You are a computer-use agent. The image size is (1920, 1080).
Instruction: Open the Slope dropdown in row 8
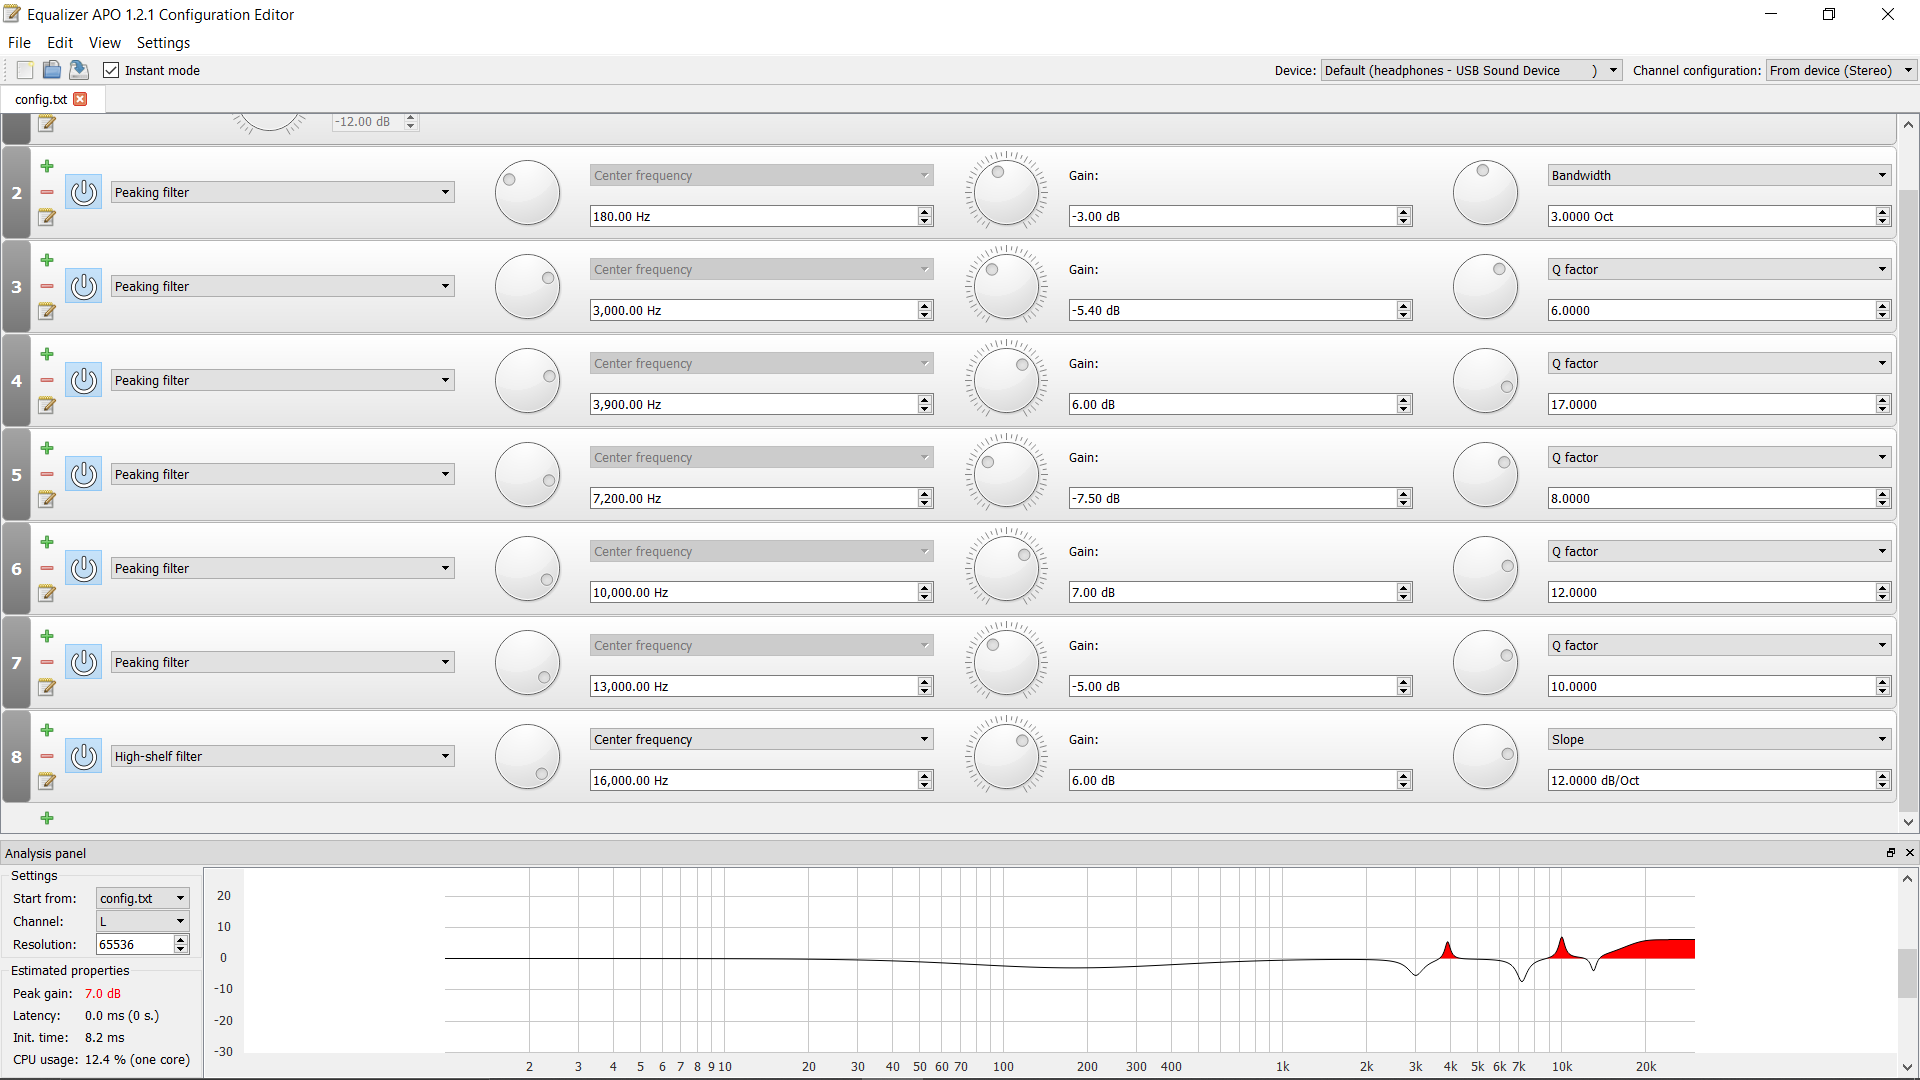tap(1720, 739)
